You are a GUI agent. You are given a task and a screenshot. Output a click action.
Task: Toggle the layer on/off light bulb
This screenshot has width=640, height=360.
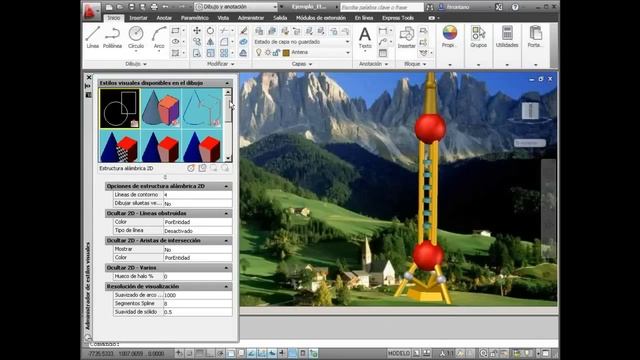coord(258,52)
